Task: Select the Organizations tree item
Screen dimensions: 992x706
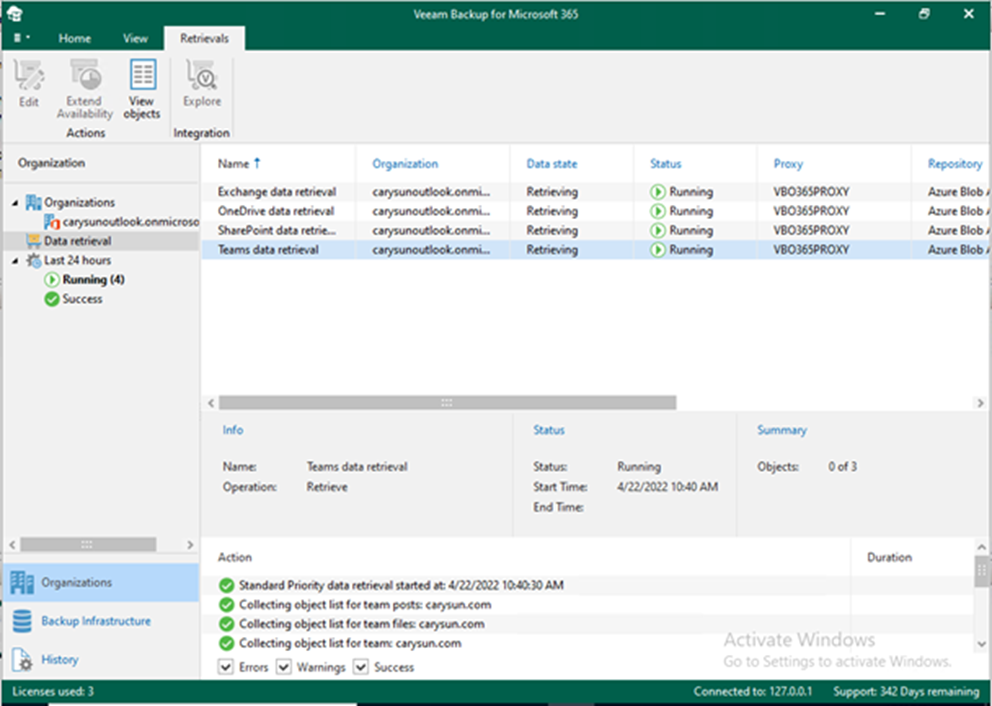Action: [79, 202]
